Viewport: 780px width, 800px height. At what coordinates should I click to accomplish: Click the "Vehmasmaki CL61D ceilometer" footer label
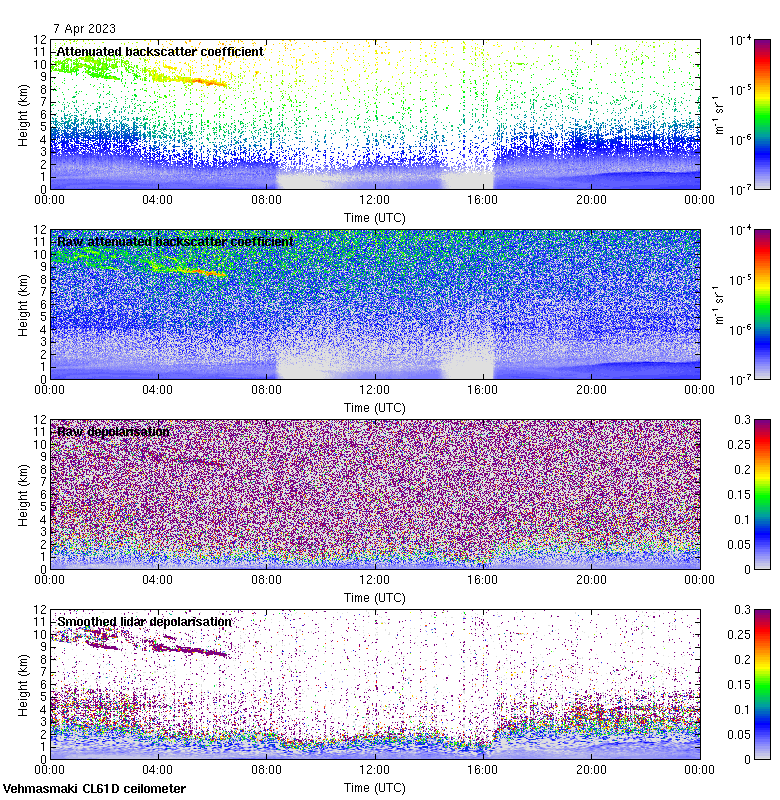pyautogui.click(x=94, y=788)
